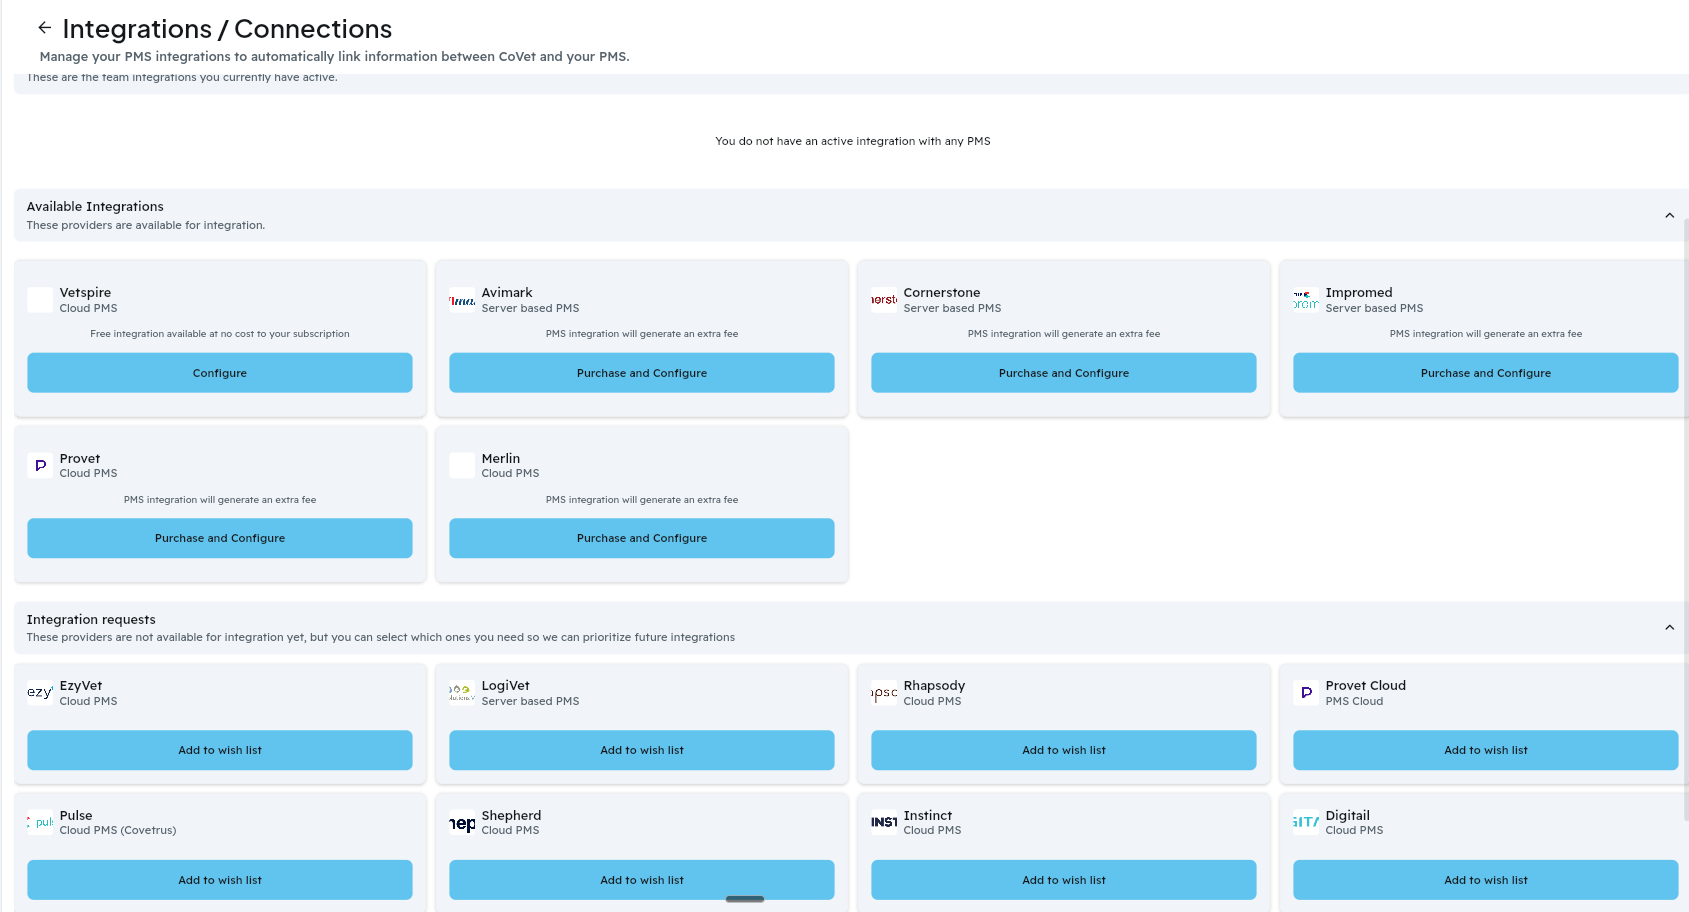Click the 'These providers are available for integration' text
The height and width of the screenshot is (912, 1689).
(146, 225)
